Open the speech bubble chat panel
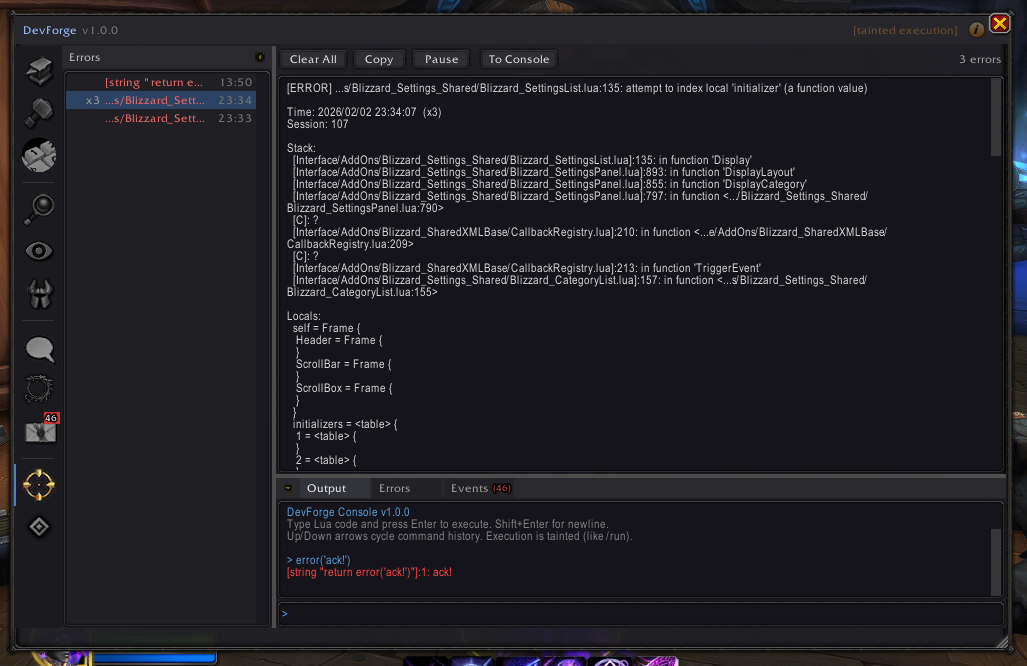Image resolution: width=1027 pixels, height=666 pixels. tap(39, 349)
